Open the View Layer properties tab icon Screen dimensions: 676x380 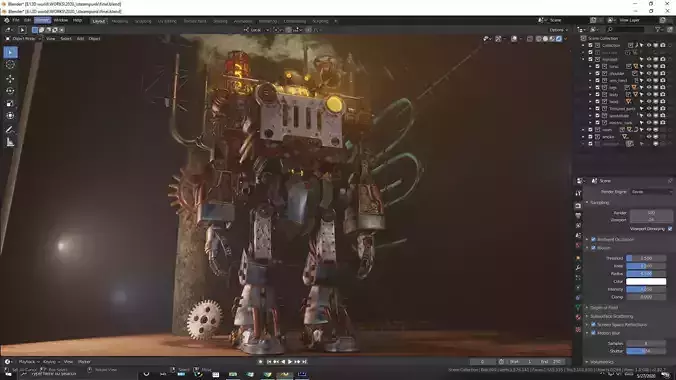point(578,226)
